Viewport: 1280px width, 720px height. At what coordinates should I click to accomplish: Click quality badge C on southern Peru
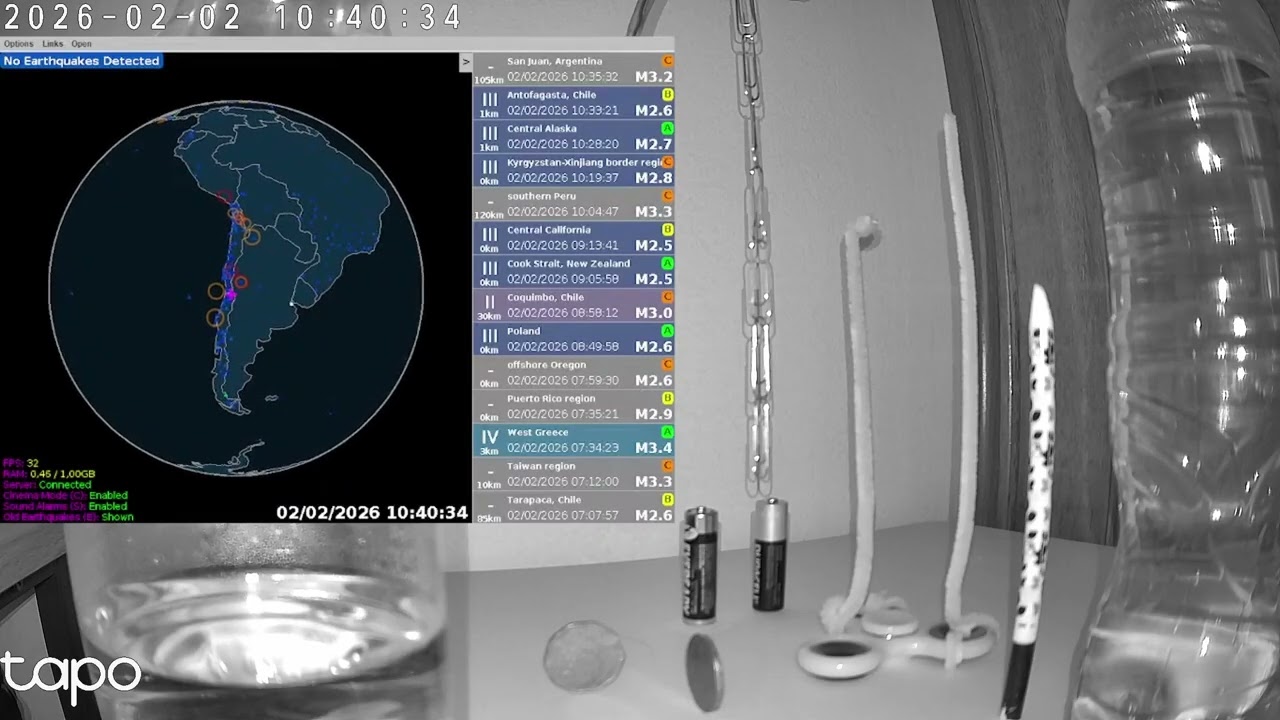click(668, 196)
